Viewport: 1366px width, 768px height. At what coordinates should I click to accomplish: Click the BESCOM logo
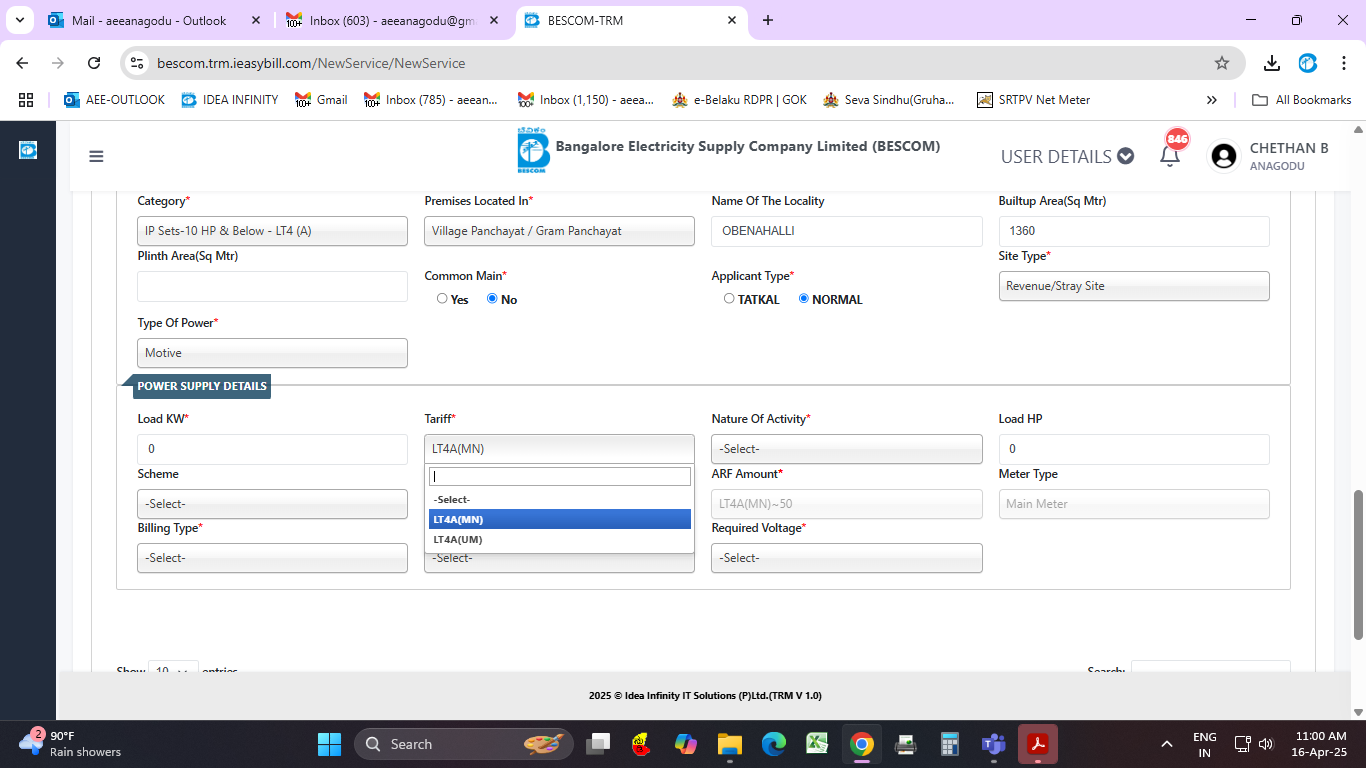(533, 151)
